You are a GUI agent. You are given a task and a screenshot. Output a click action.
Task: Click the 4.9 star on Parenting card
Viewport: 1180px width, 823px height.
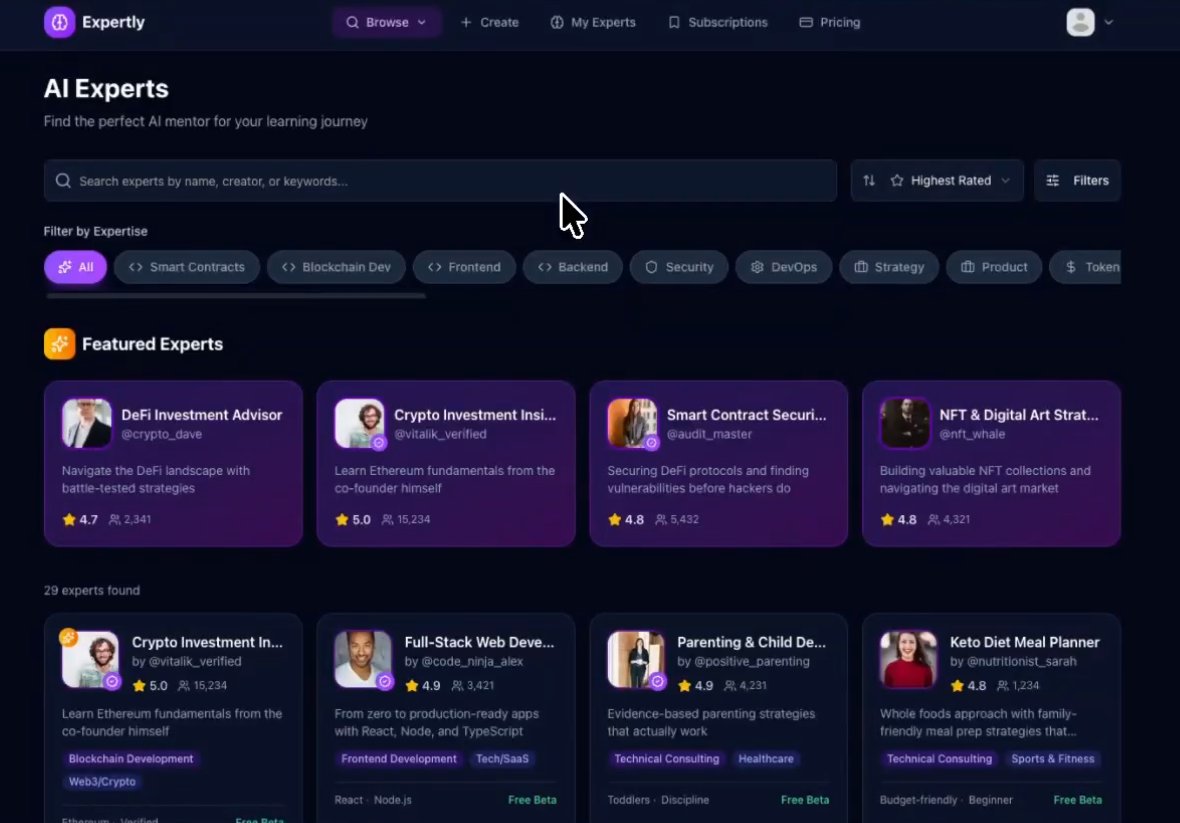(683, 685)
